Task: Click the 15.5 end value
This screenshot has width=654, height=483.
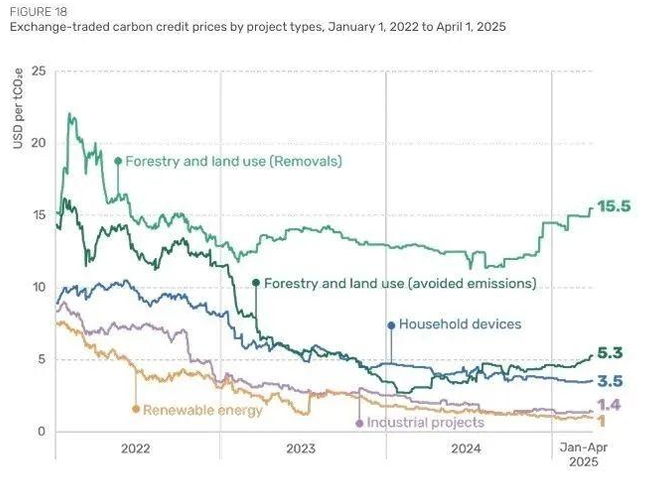Action: coord(613,207)
